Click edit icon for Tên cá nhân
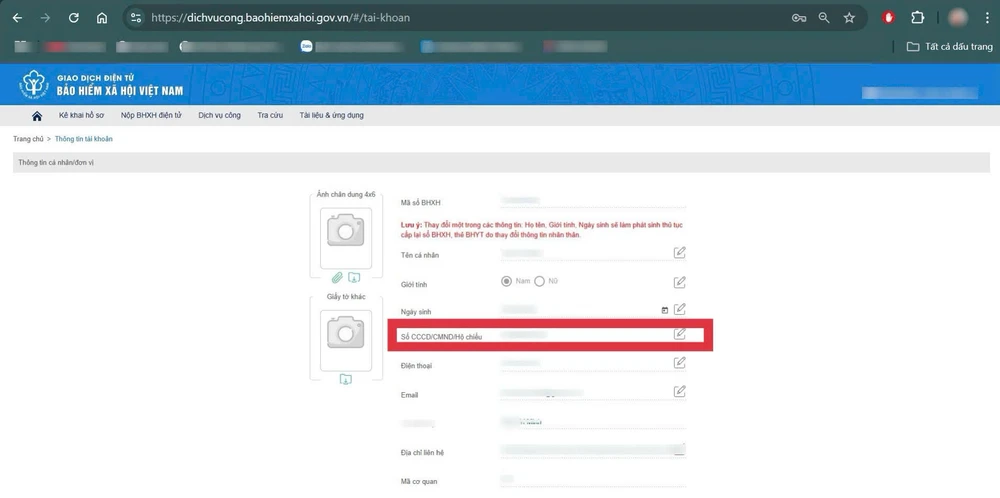The image size is (1000, 498). tap(680, 253)
